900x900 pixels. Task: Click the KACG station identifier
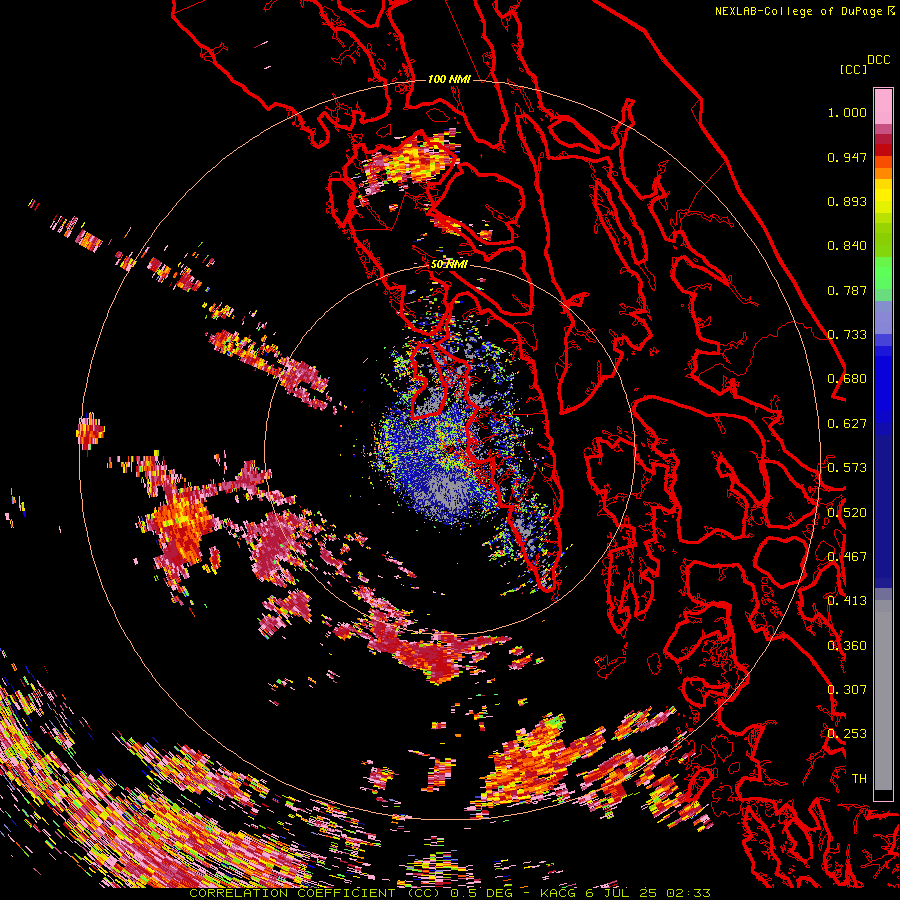pos(560,893)
